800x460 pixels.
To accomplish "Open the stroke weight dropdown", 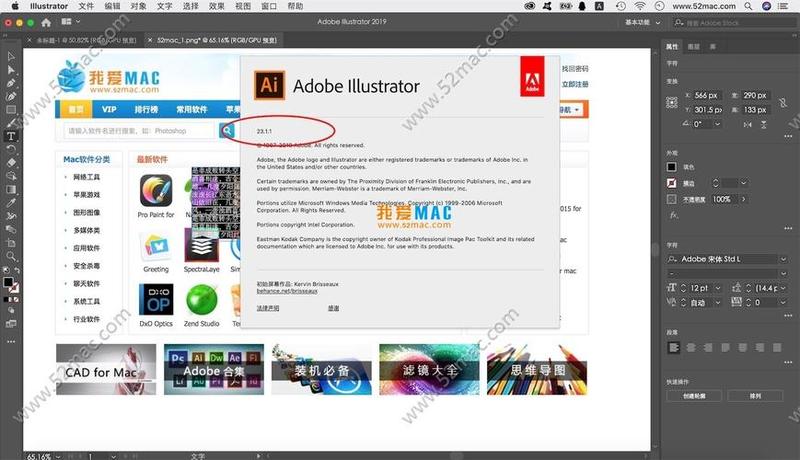I will (744, 183).
